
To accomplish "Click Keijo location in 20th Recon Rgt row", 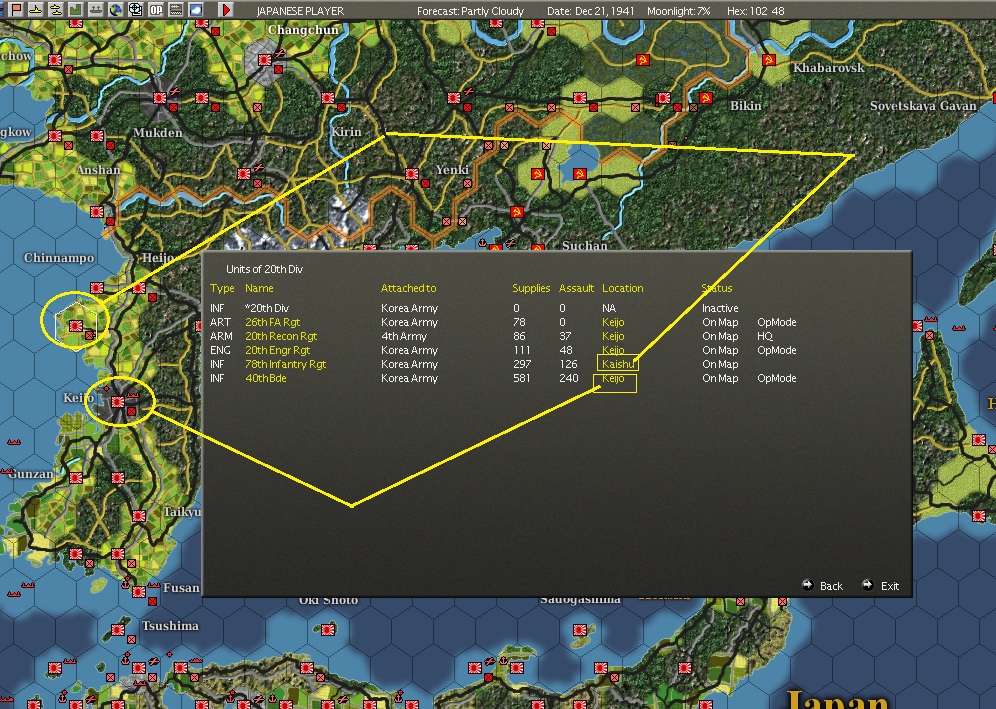I will click(x=613, y=336).
